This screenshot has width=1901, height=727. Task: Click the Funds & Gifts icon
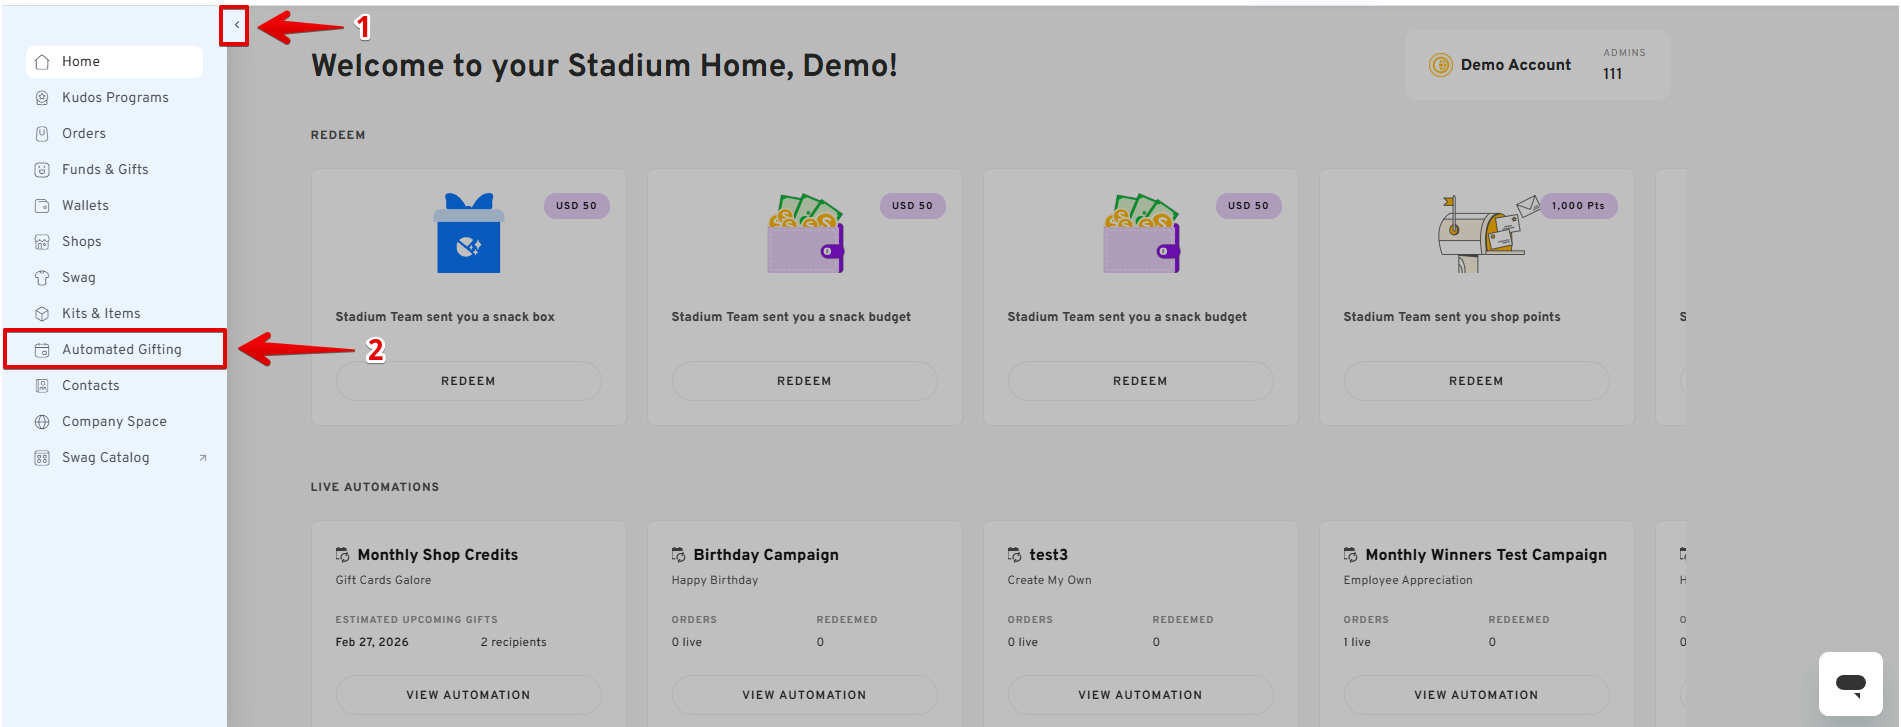[42, 170]
